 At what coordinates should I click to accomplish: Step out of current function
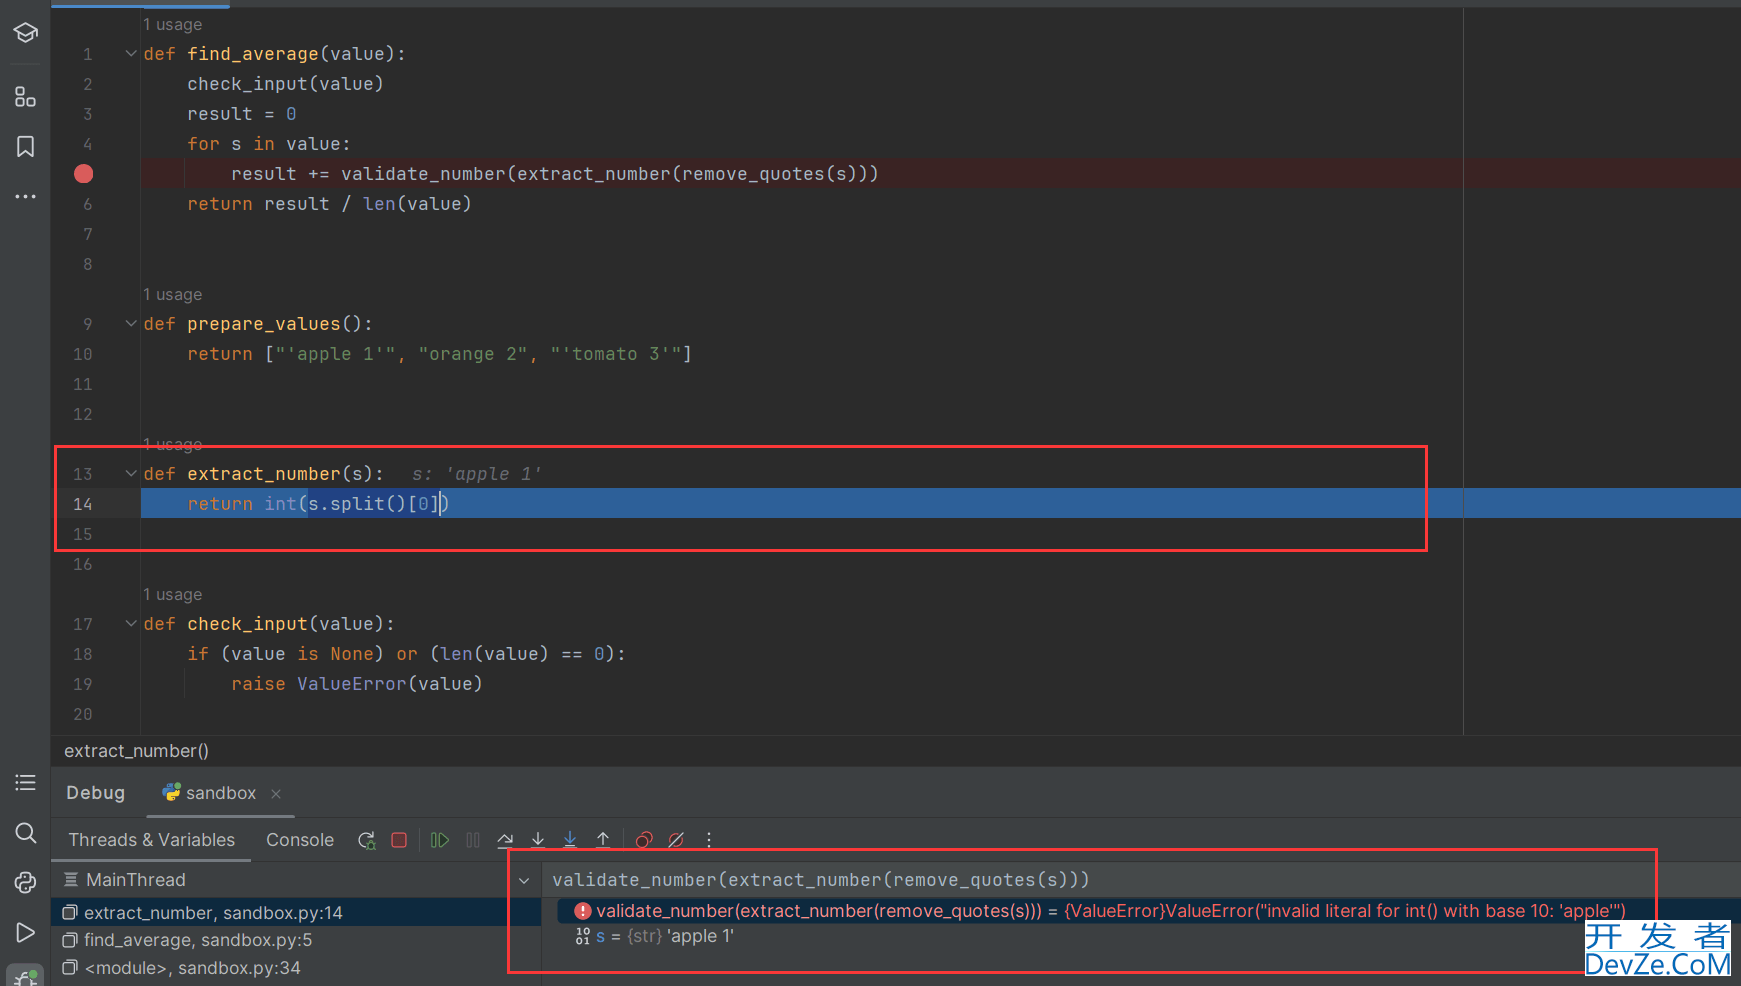[603, 840]
